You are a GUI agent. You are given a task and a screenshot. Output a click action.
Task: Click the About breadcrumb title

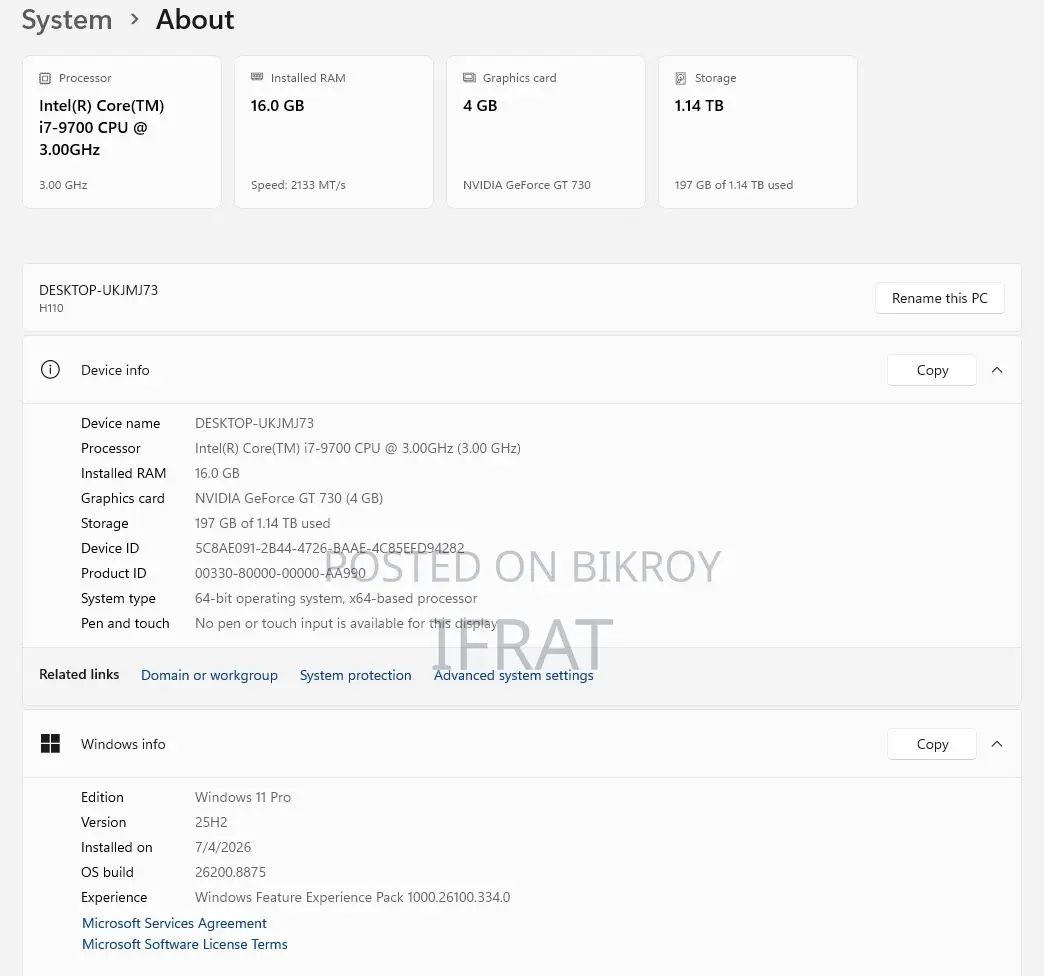click(195, 20)
